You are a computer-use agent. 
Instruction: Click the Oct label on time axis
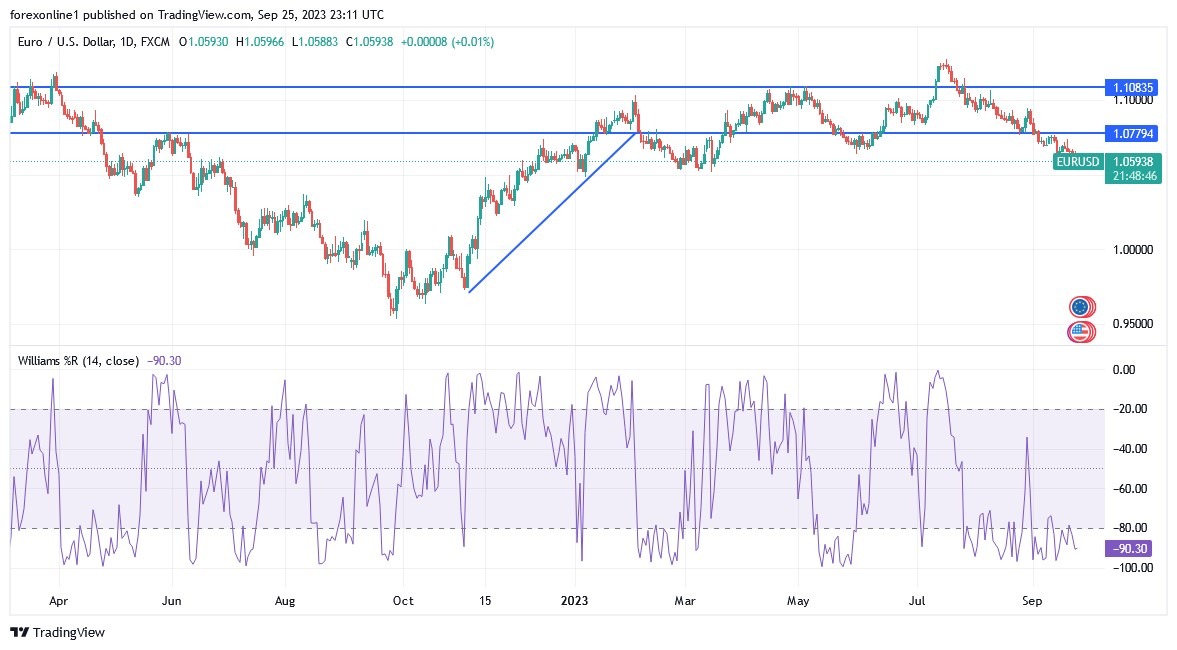click(403, 601)
